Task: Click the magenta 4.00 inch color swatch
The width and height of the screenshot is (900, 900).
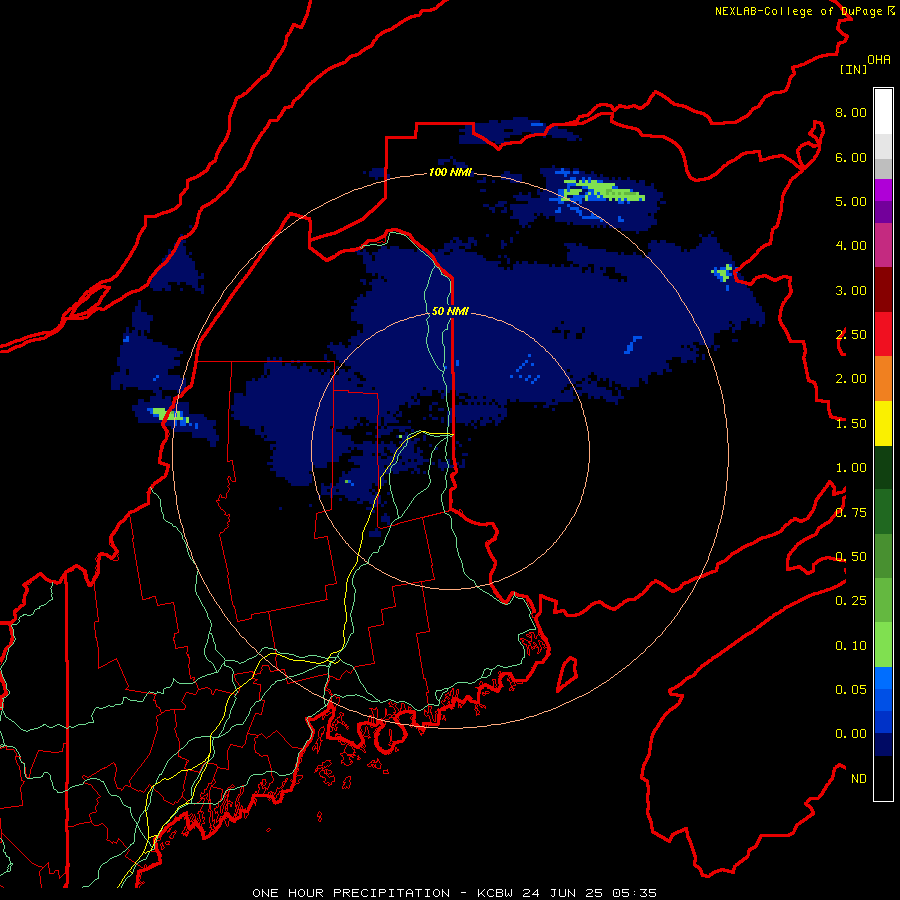Action: [x=883, y=245]
